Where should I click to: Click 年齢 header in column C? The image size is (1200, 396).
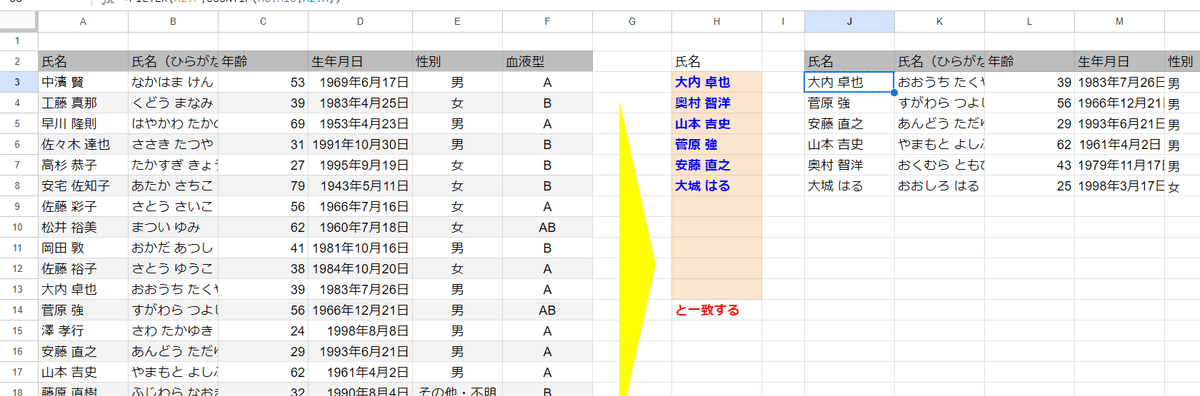pyautogui.click(x=263, y=61)
